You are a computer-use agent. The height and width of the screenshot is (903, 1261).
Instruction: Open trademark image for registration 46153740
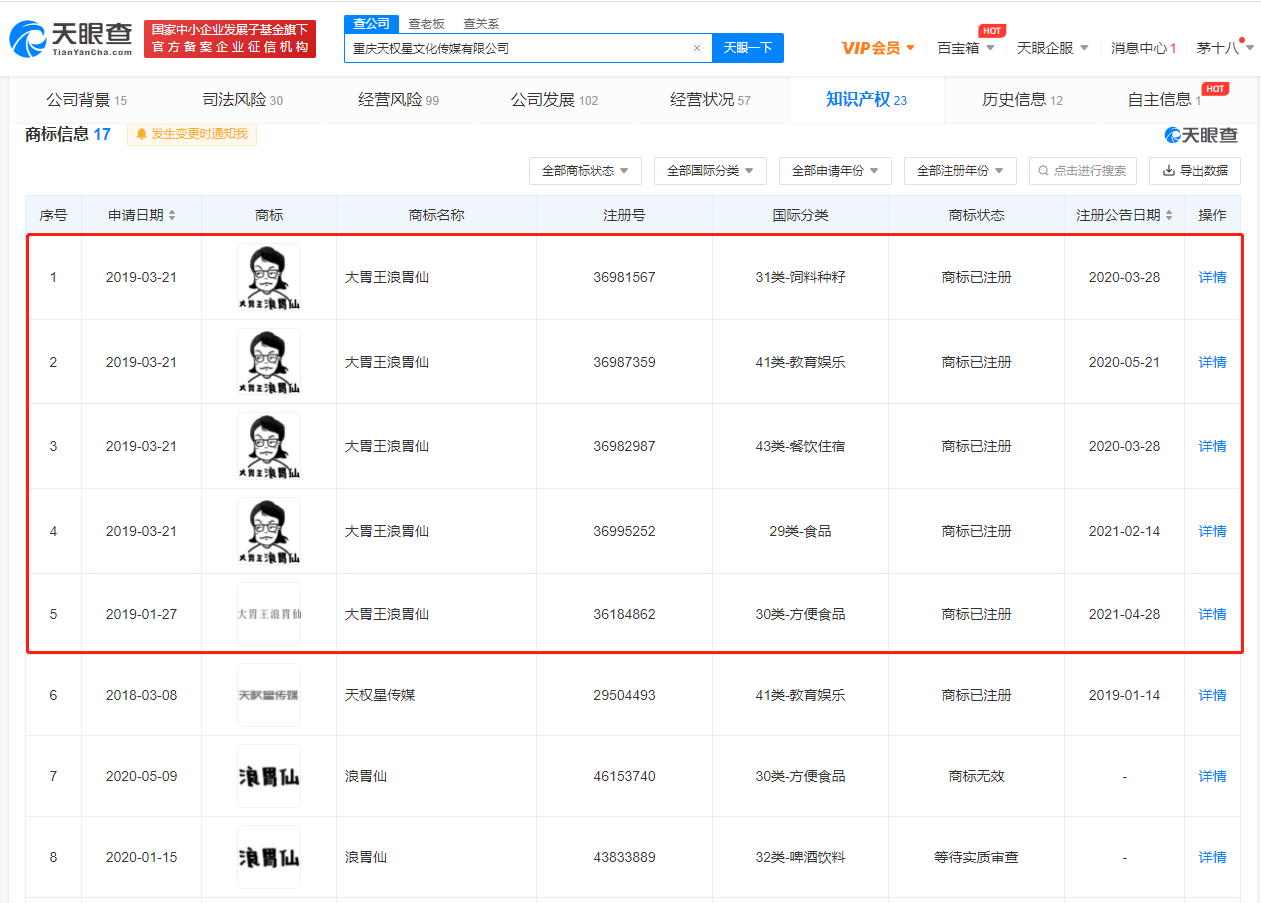point(269,776)
